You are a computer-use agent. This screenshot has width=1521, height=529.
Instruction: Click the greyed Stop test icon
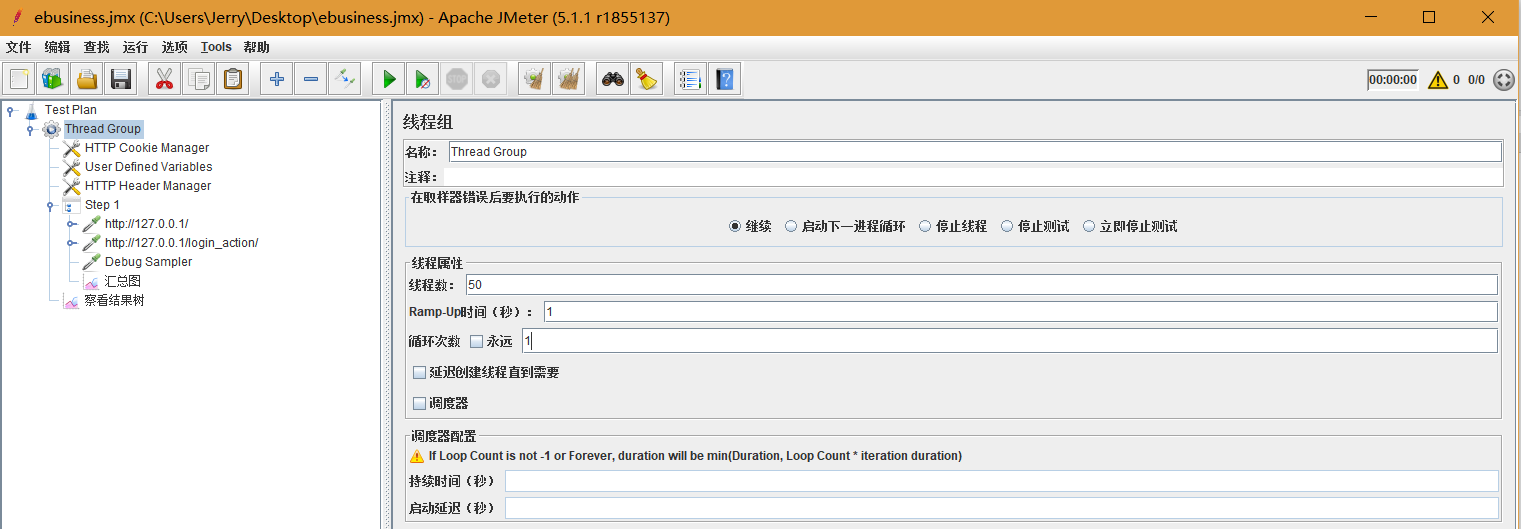click(x=457, y=79)
